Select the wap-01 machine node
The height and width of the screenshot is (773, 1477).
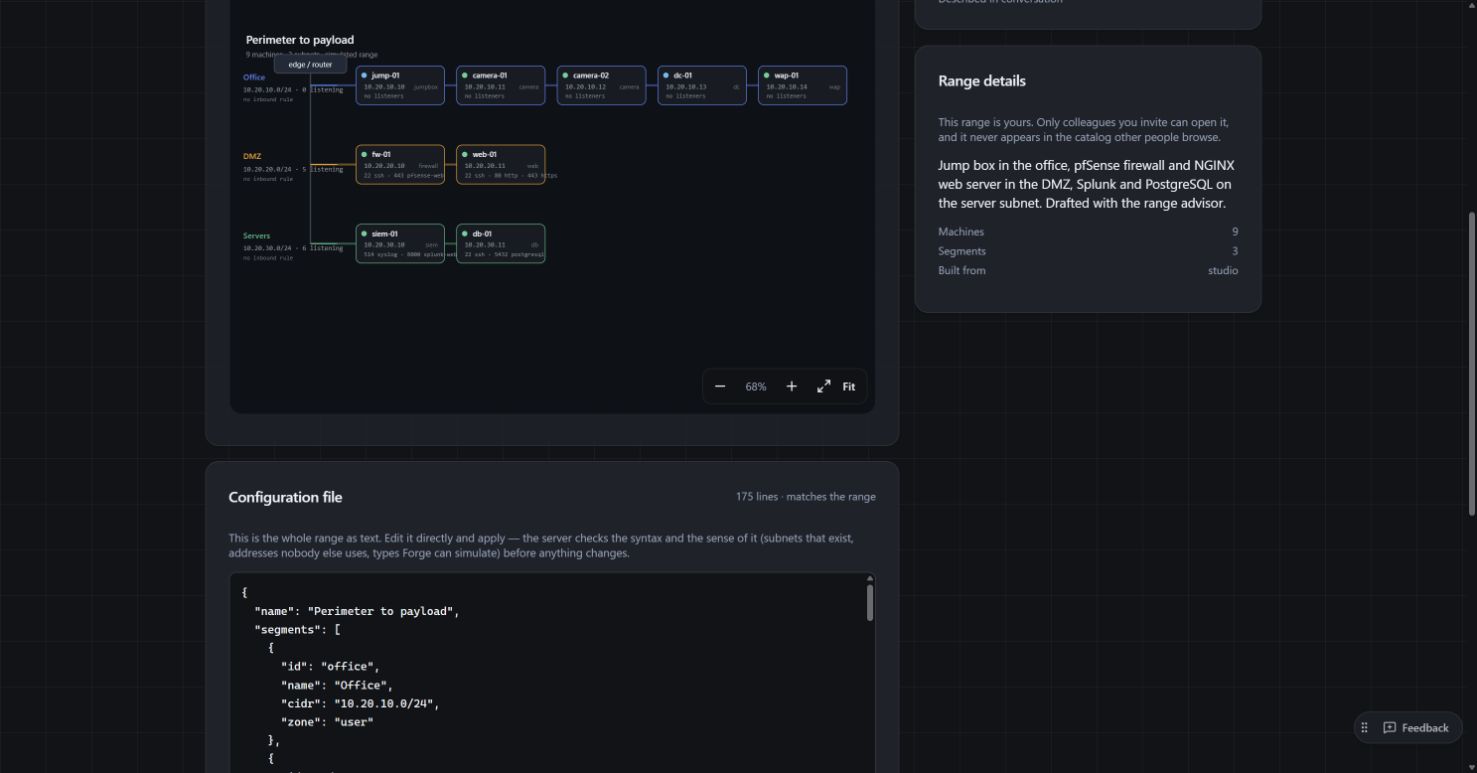803,86
